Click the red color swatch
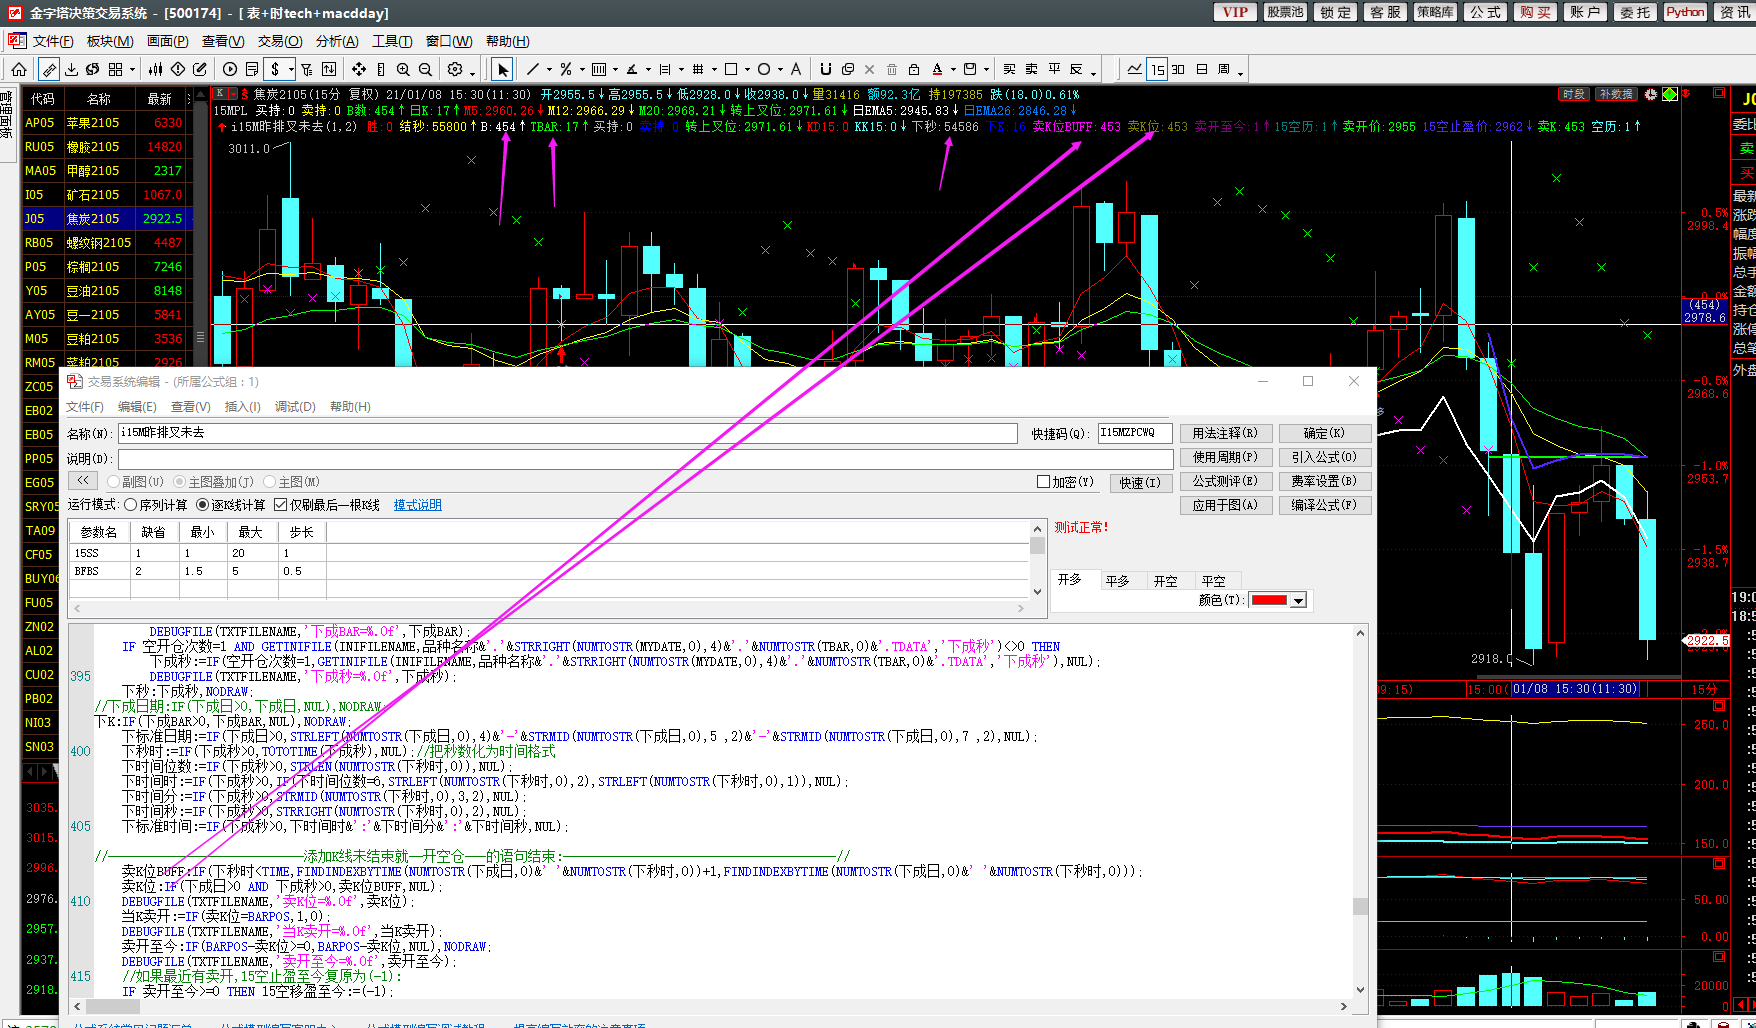 point(1270,600)
